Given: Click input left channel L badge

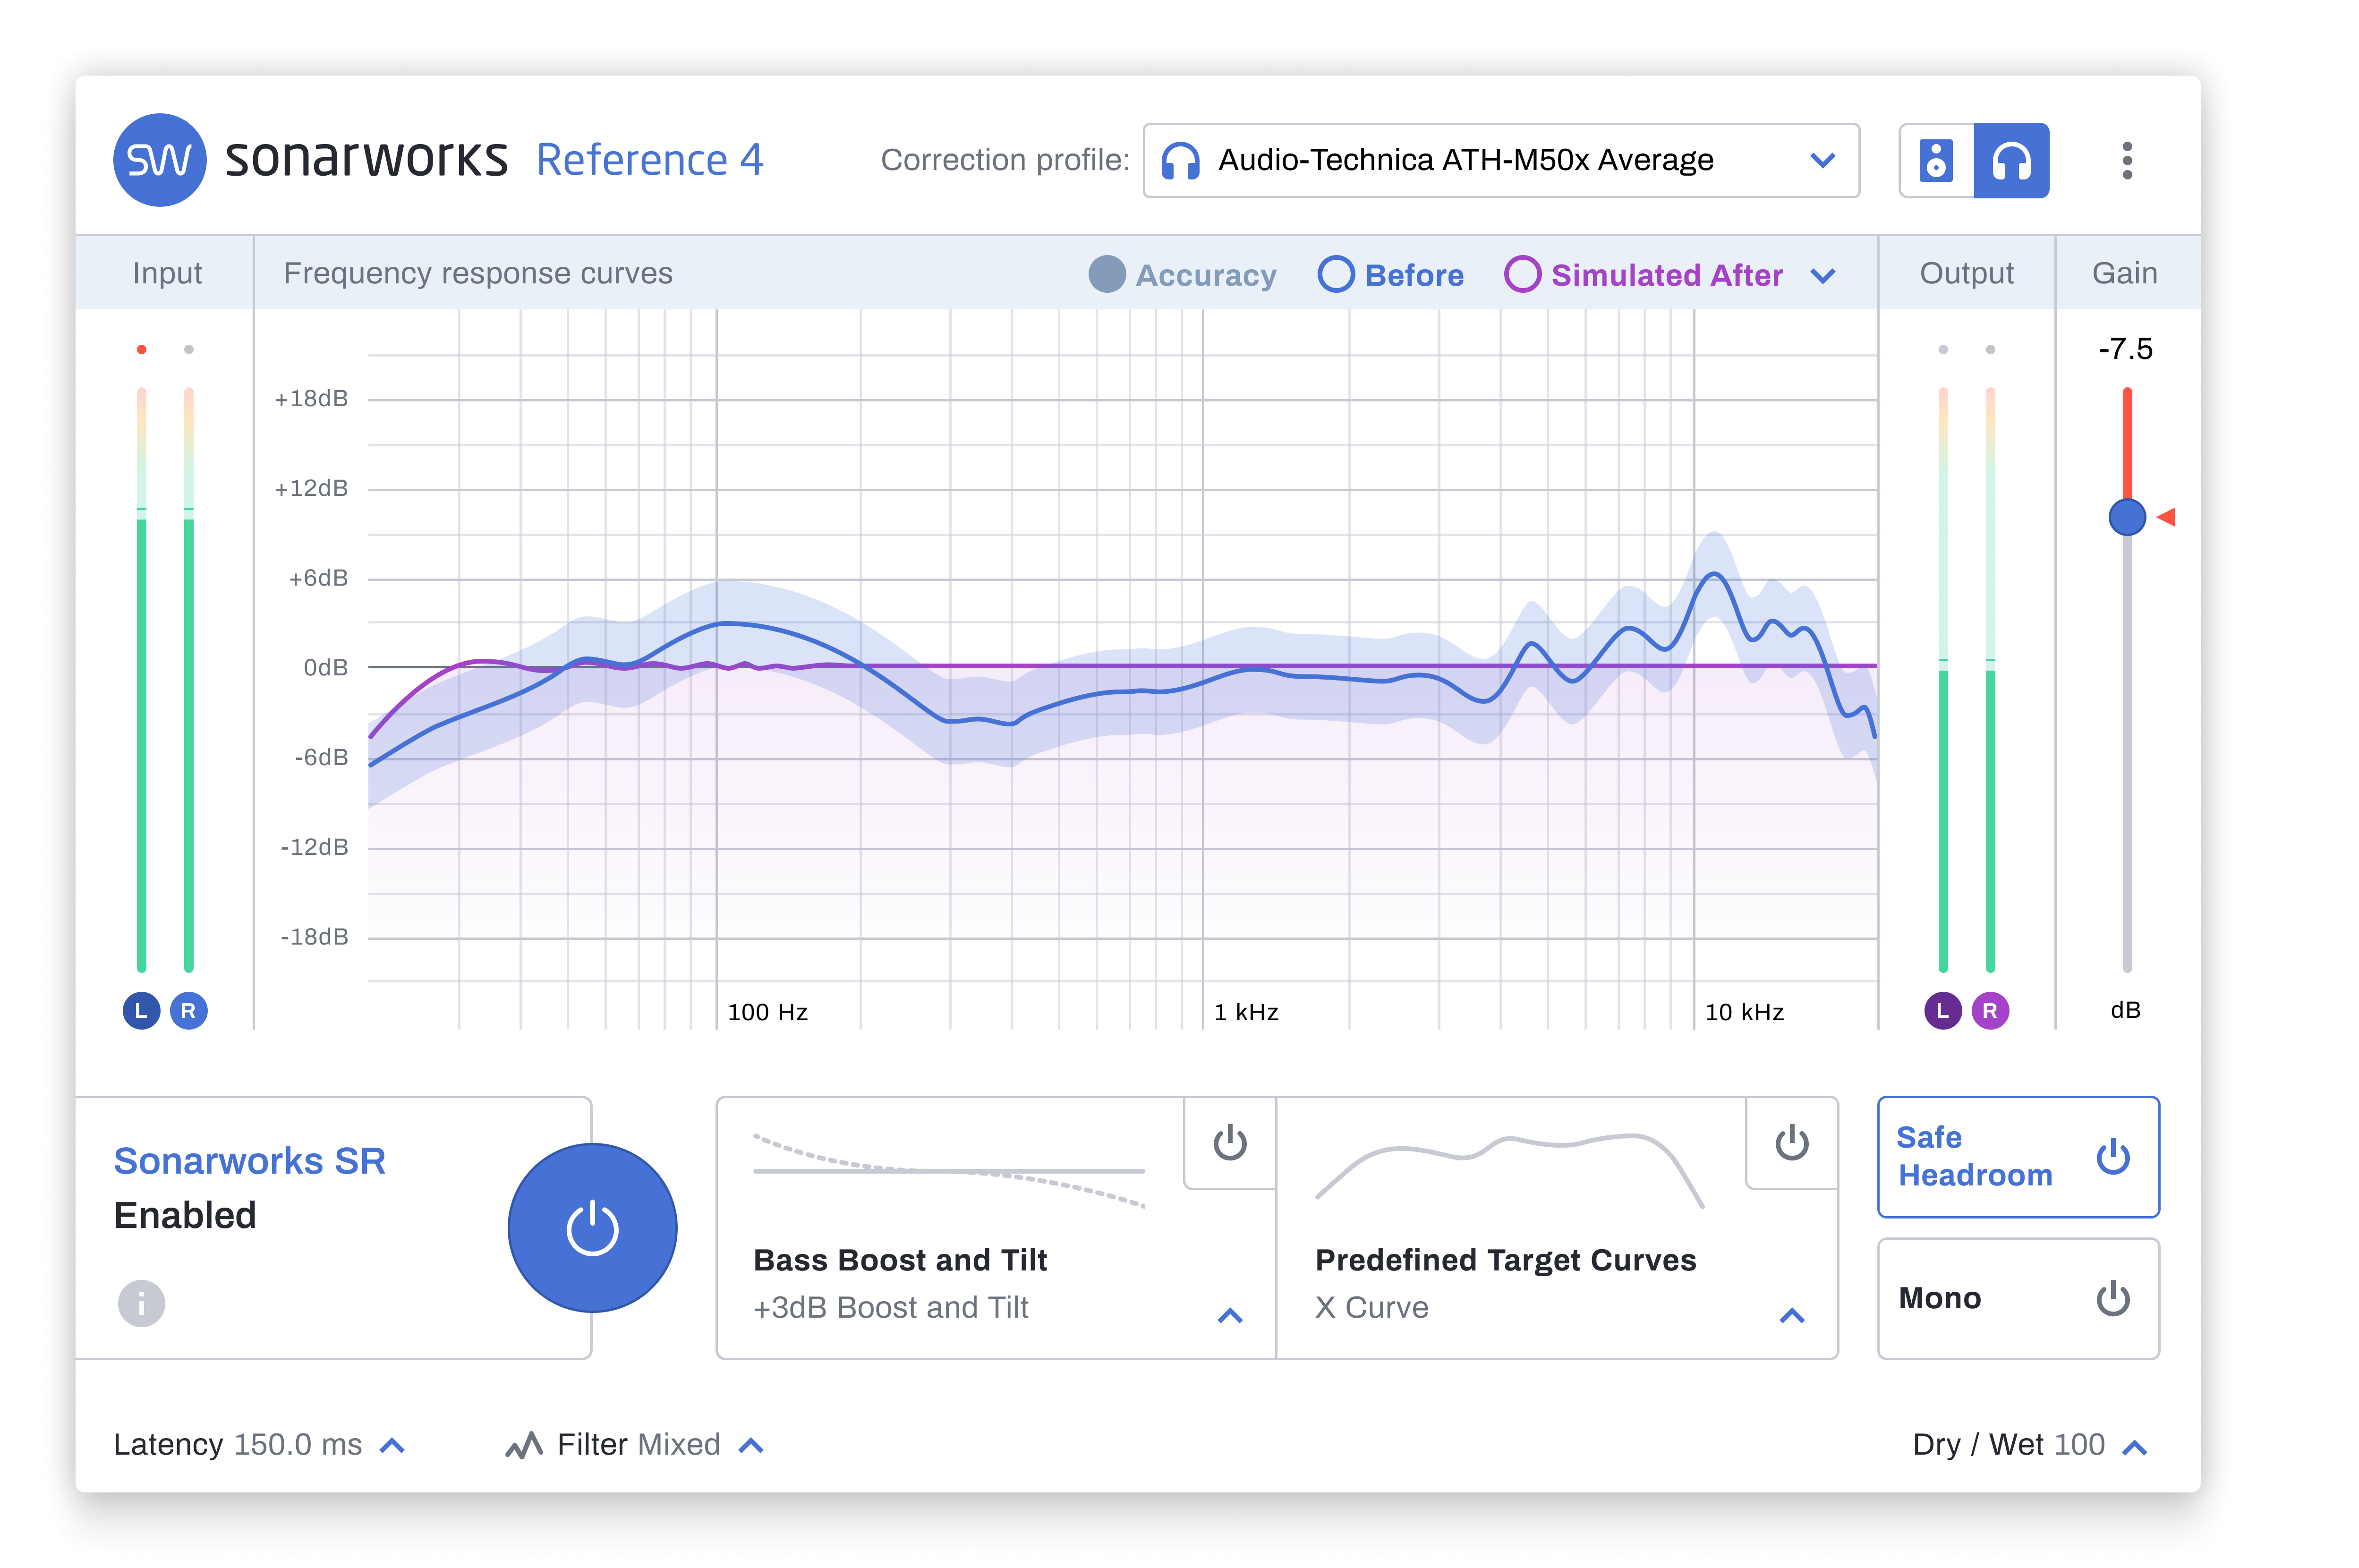Looking at the screenshot, I should tap(141, 1010).
